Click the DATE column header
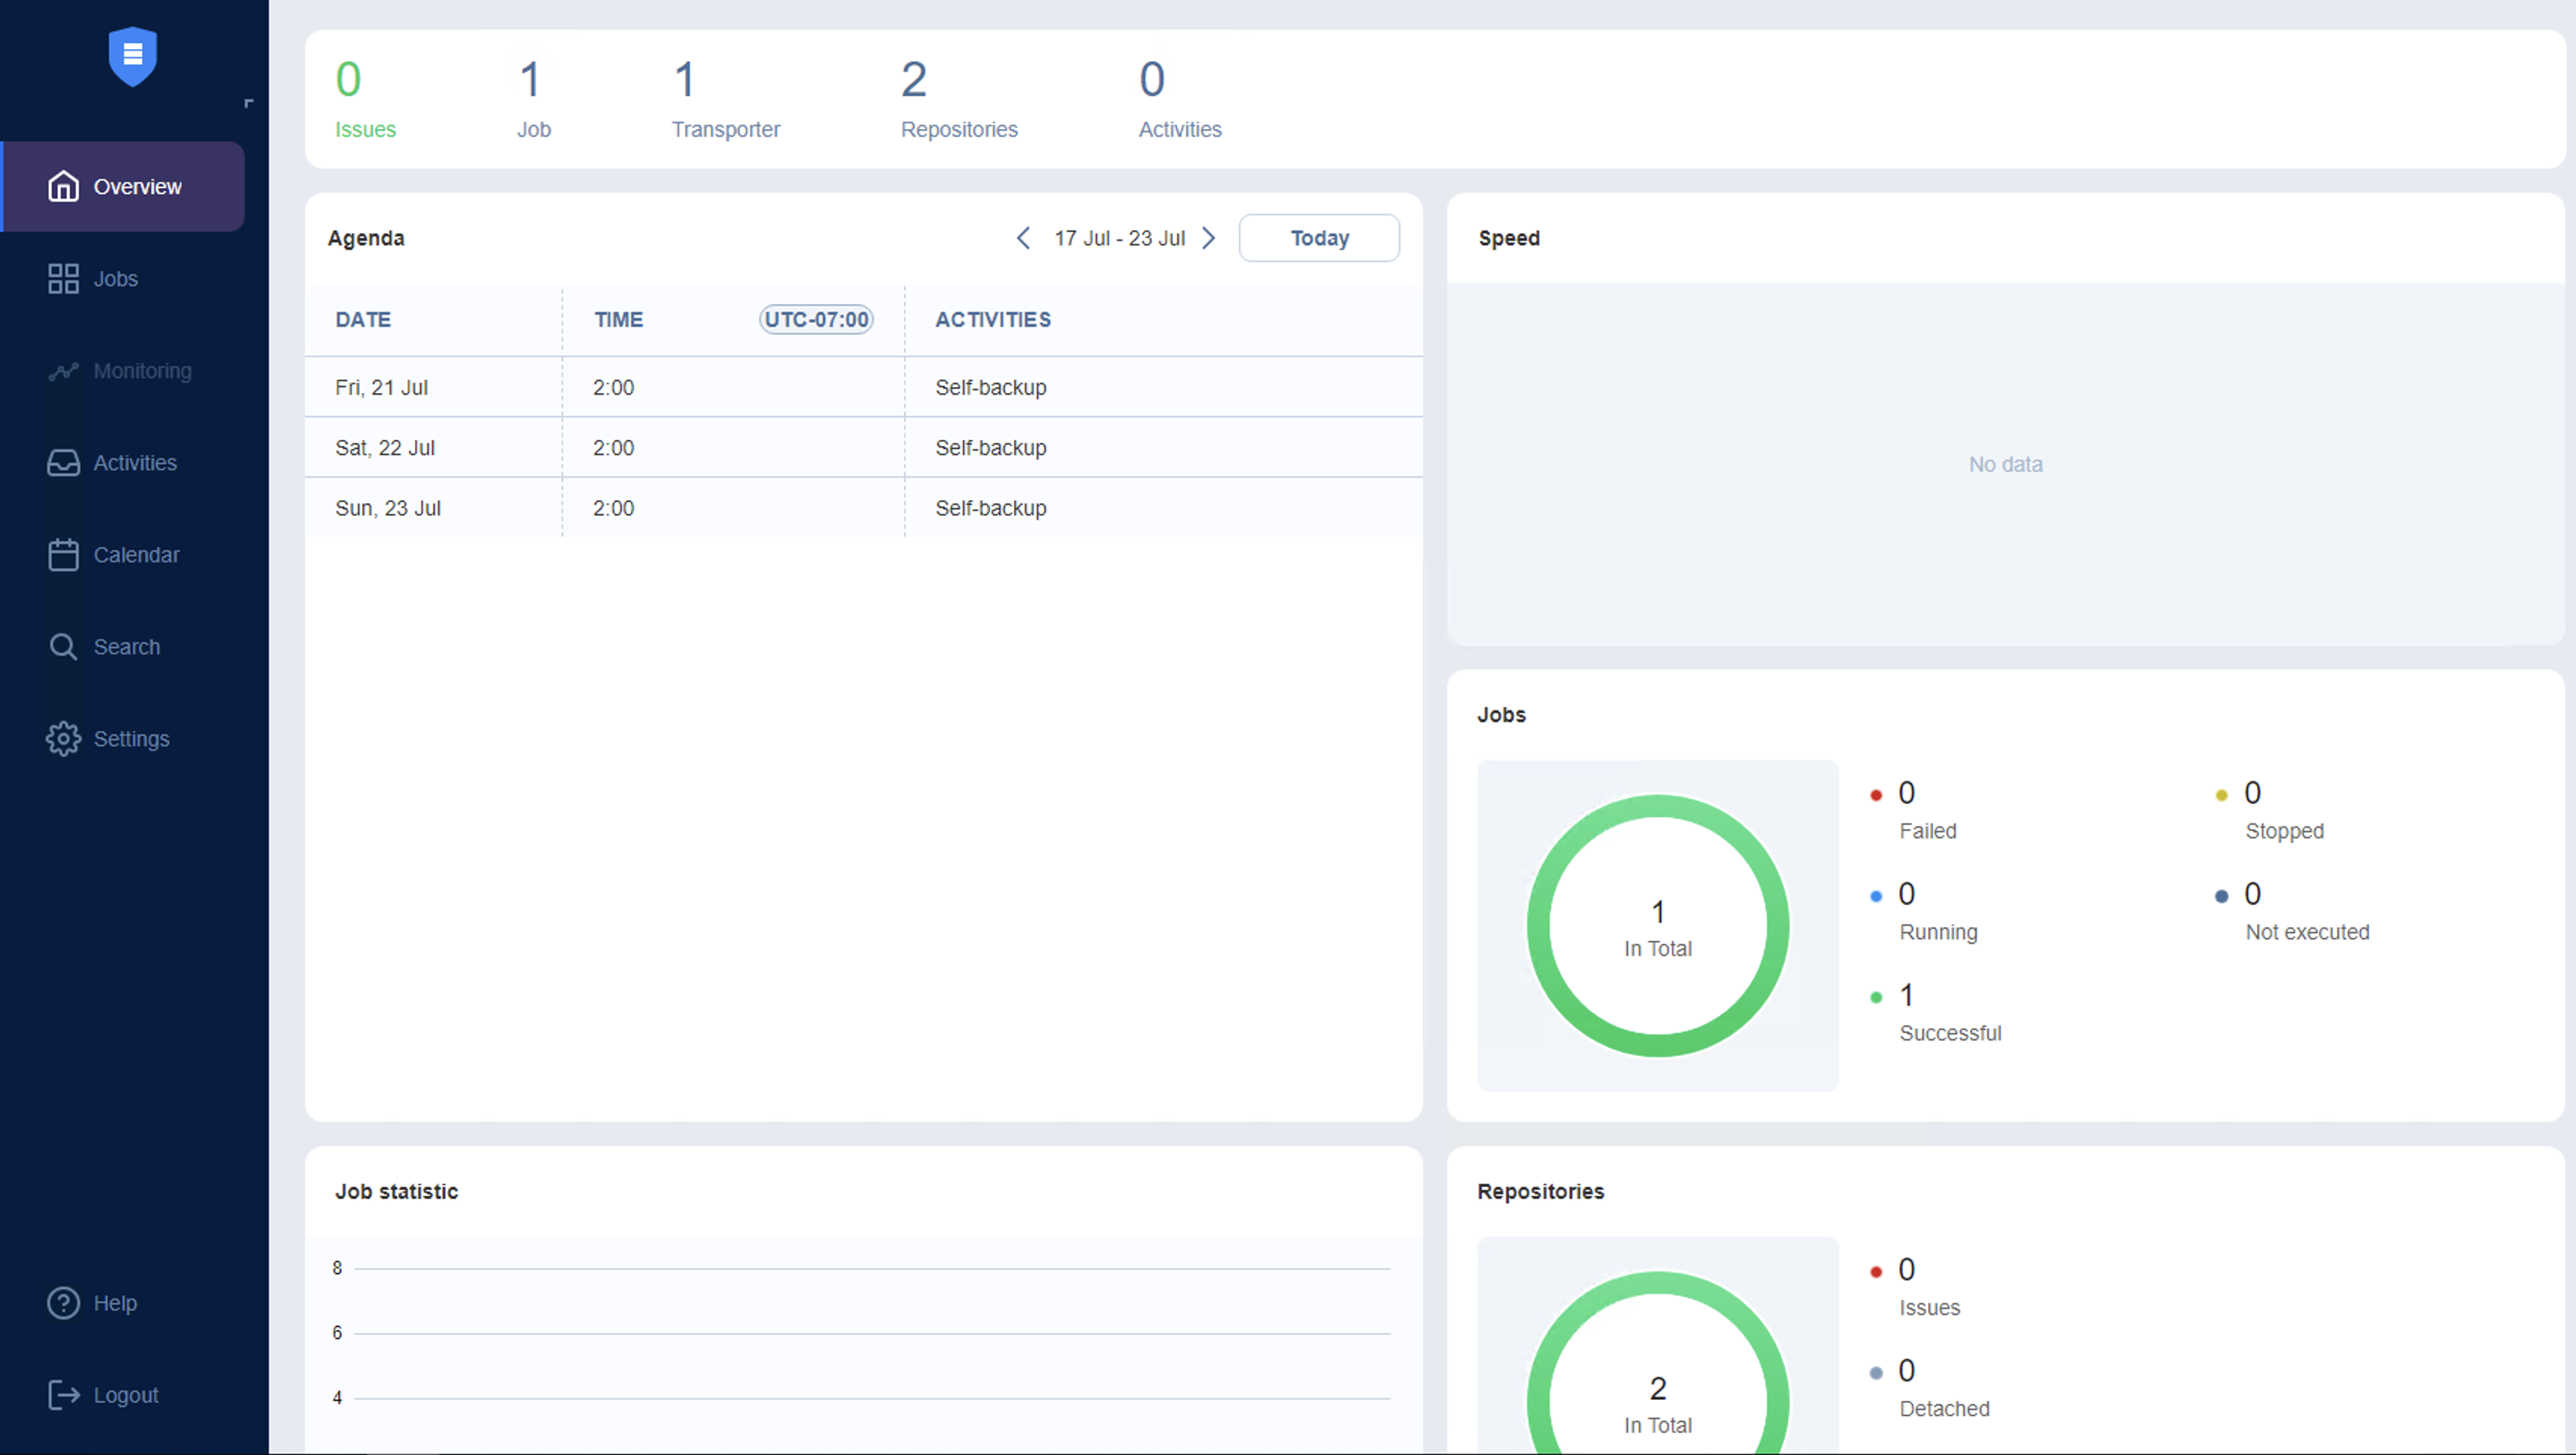This screenshot has width=2576, height=1455. point(363,320)
